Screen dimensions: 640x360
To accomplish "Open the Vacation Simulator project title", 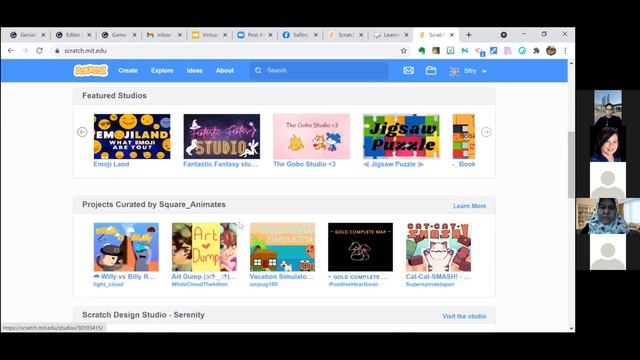I will [282, 276].
